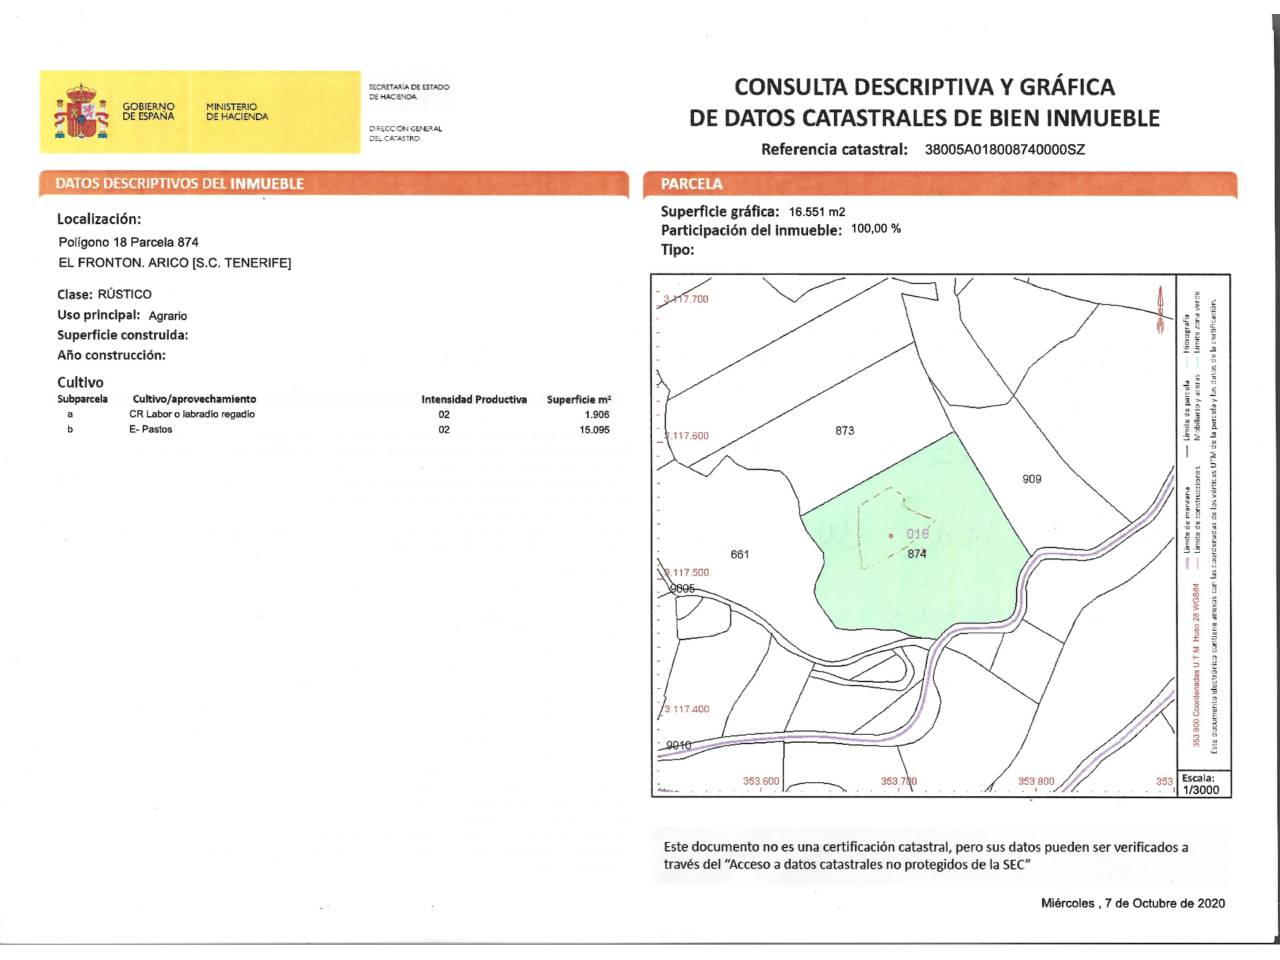The width and height of the screenshot is (1280, 960).
Task: Click road label '9005' on the map
Action: [682, 588]
